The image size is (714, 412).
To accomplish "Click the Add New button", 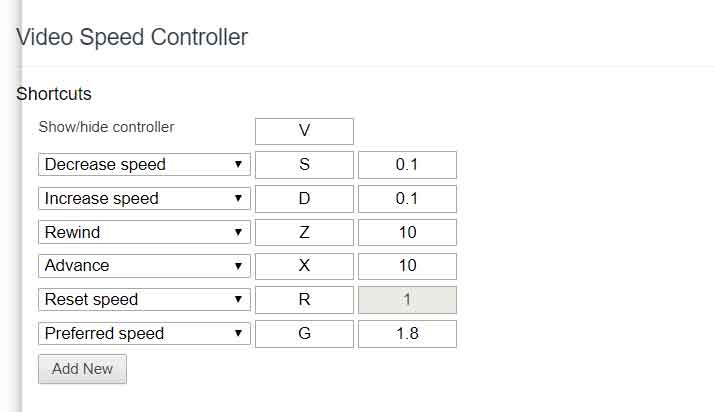I will (82, 369).
